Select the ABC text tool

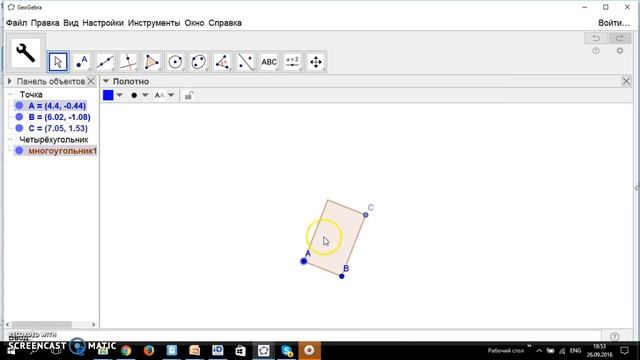[x=269, y=62]
